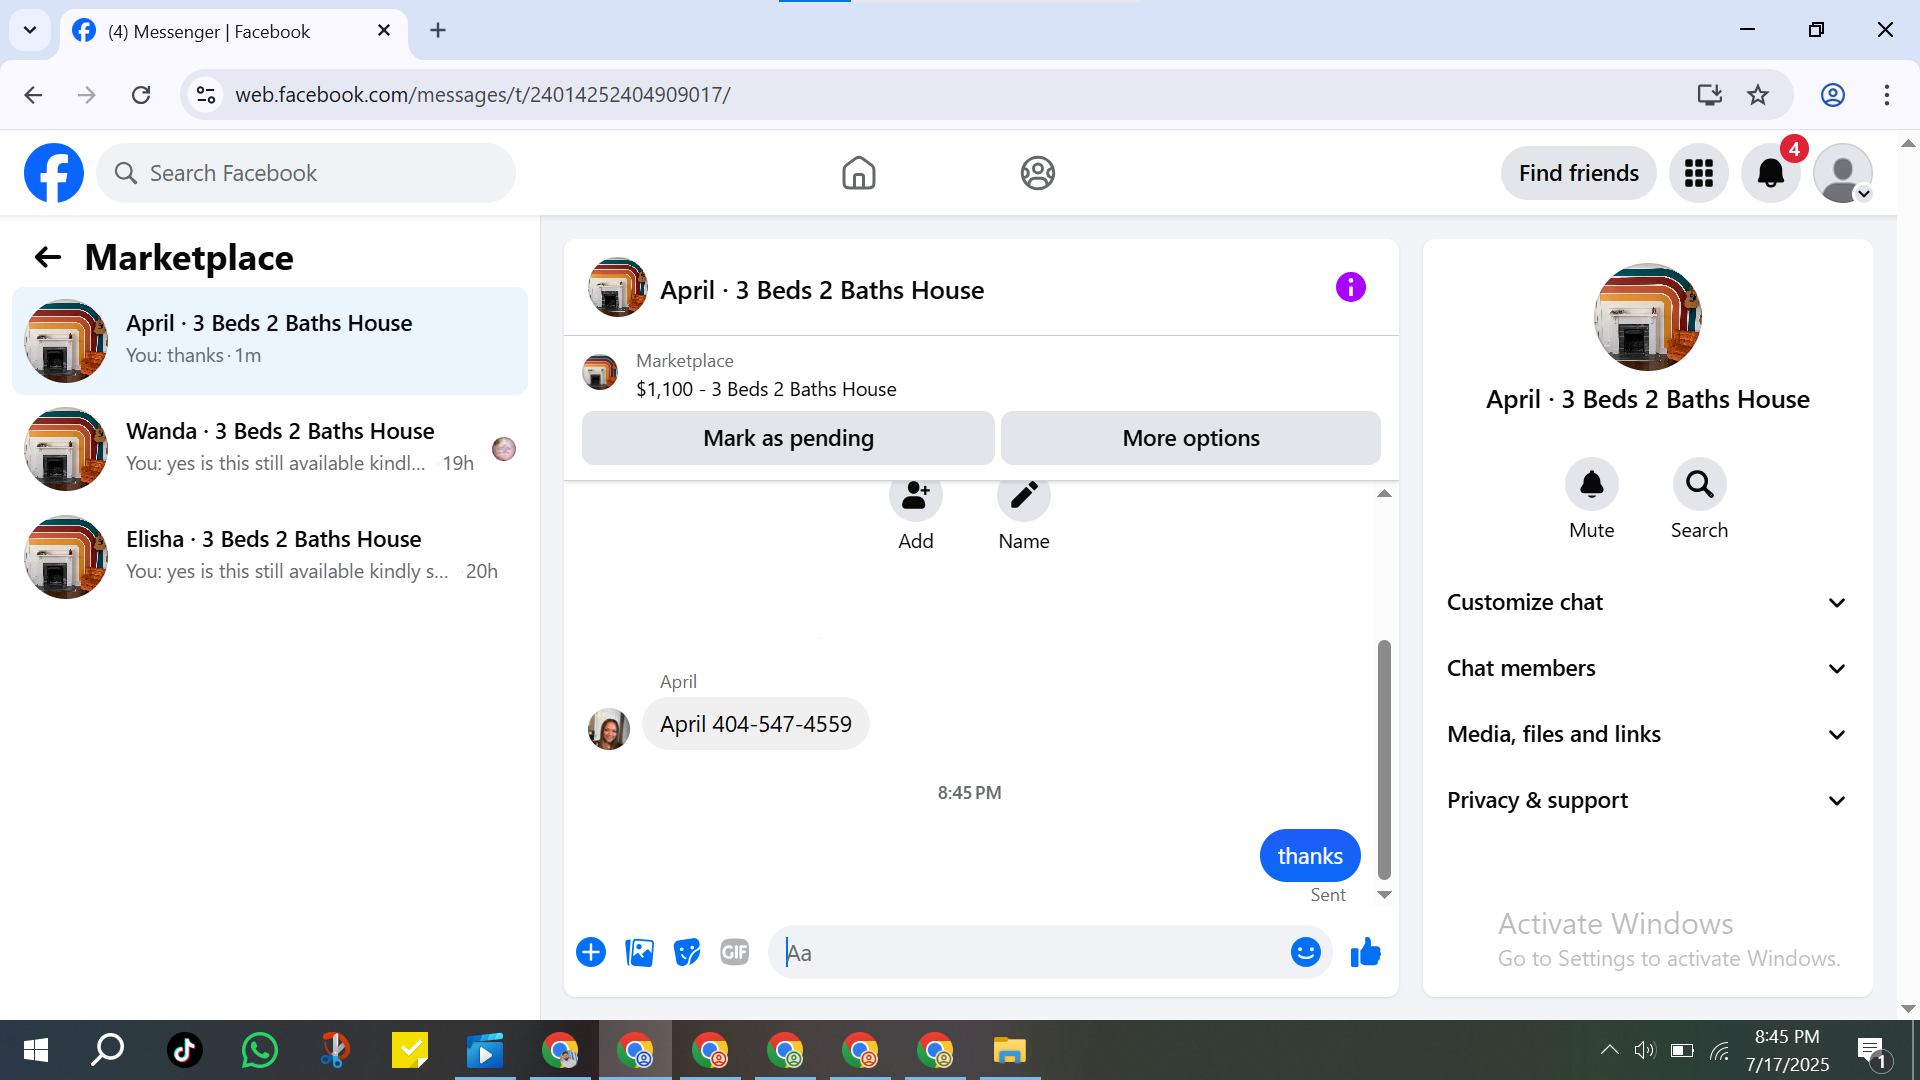Open WhatsApp from the Windows taskbar
The image size is (1920, 1080).
[x=259, y=1050]
